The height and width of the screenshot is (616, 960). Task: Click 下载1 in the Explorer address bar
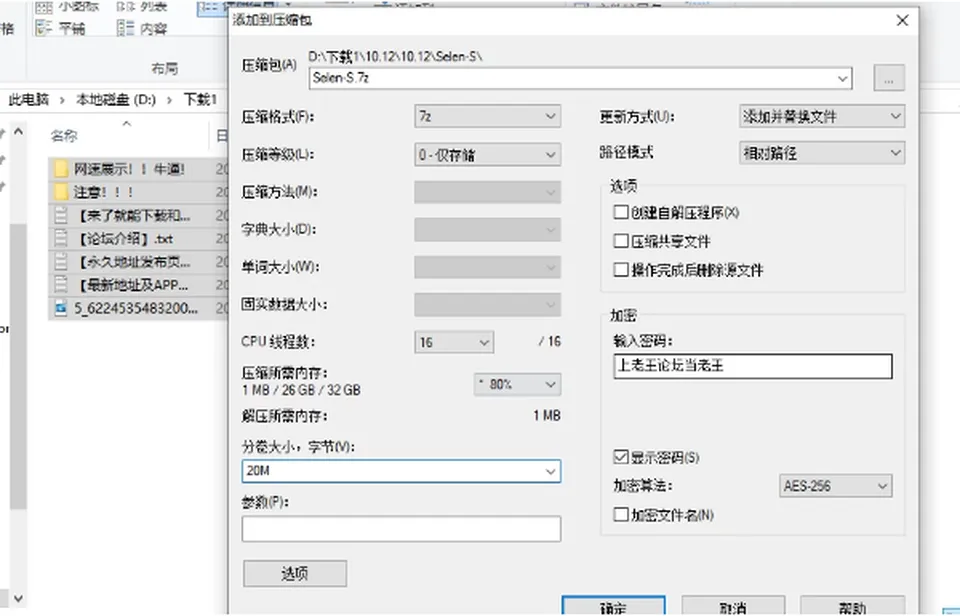coord(201,99)
